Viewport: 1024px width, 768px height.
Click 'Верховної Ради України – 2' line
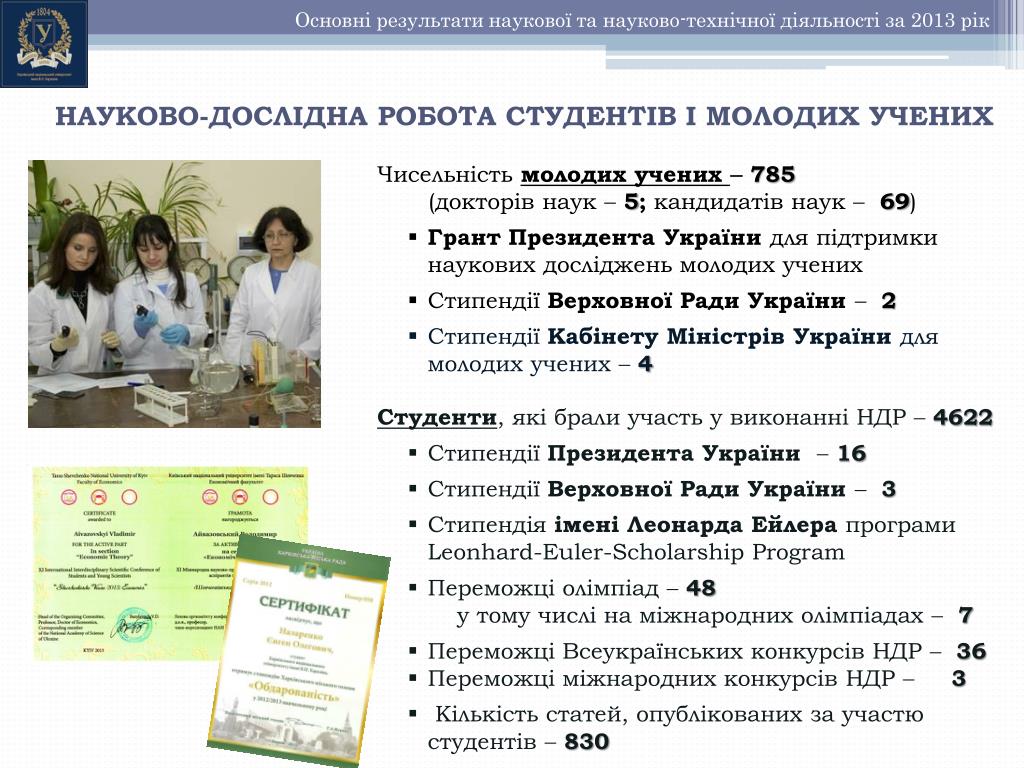(x=722, y=301)
